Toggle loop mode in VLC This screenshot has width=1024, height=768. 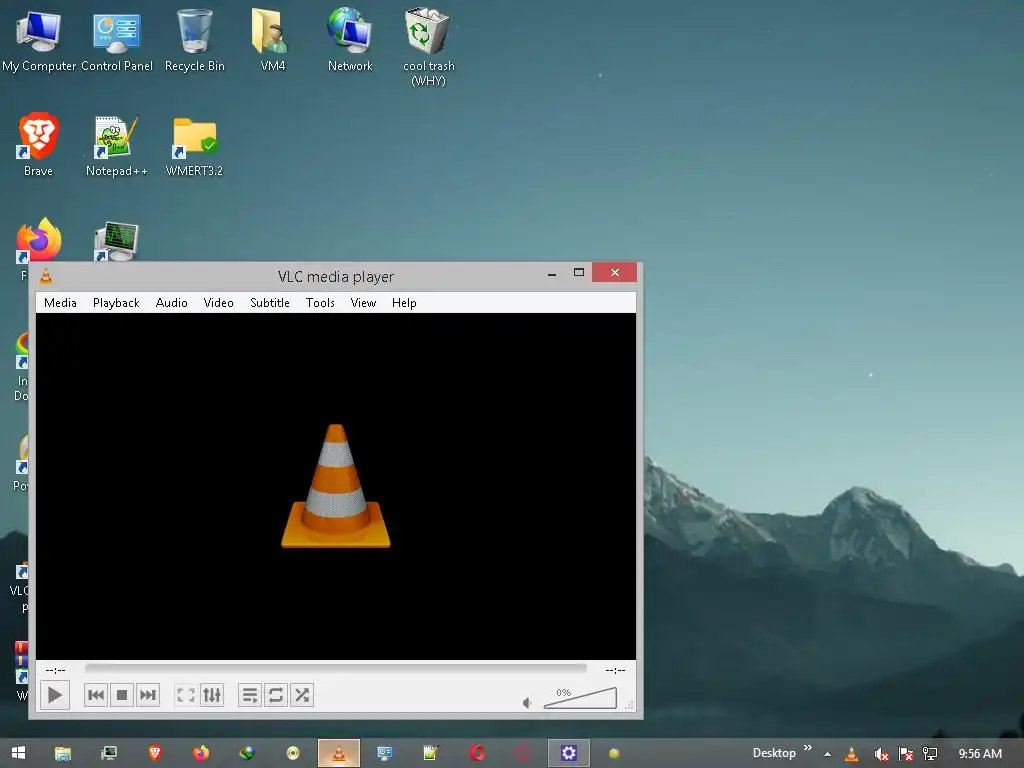tap(276, 695)
